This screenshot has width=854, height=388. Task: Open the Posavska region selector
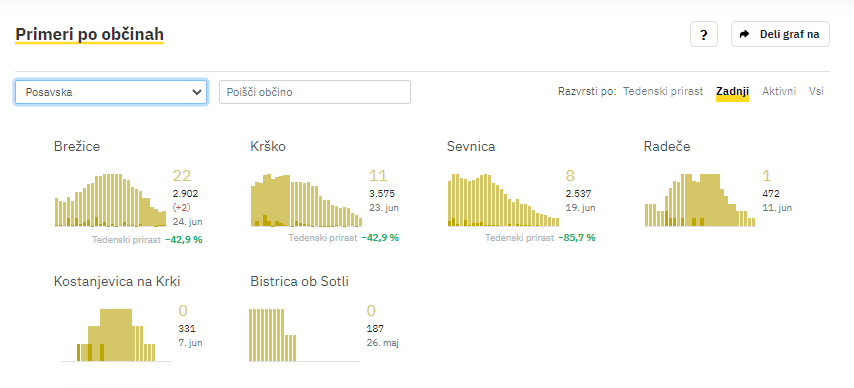coord(111,92)
